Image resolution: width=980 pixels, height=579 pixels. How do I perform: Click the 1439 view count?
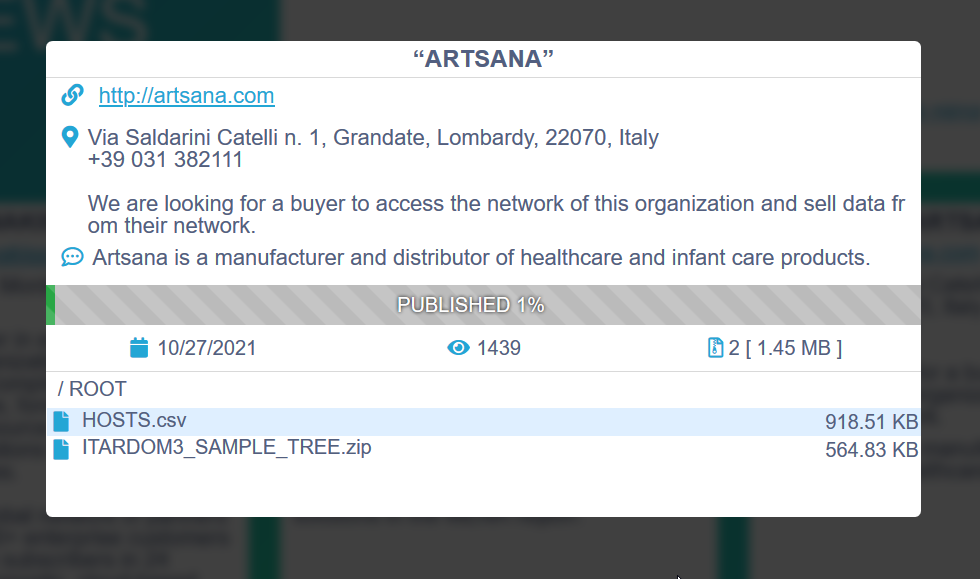point(498,348)
